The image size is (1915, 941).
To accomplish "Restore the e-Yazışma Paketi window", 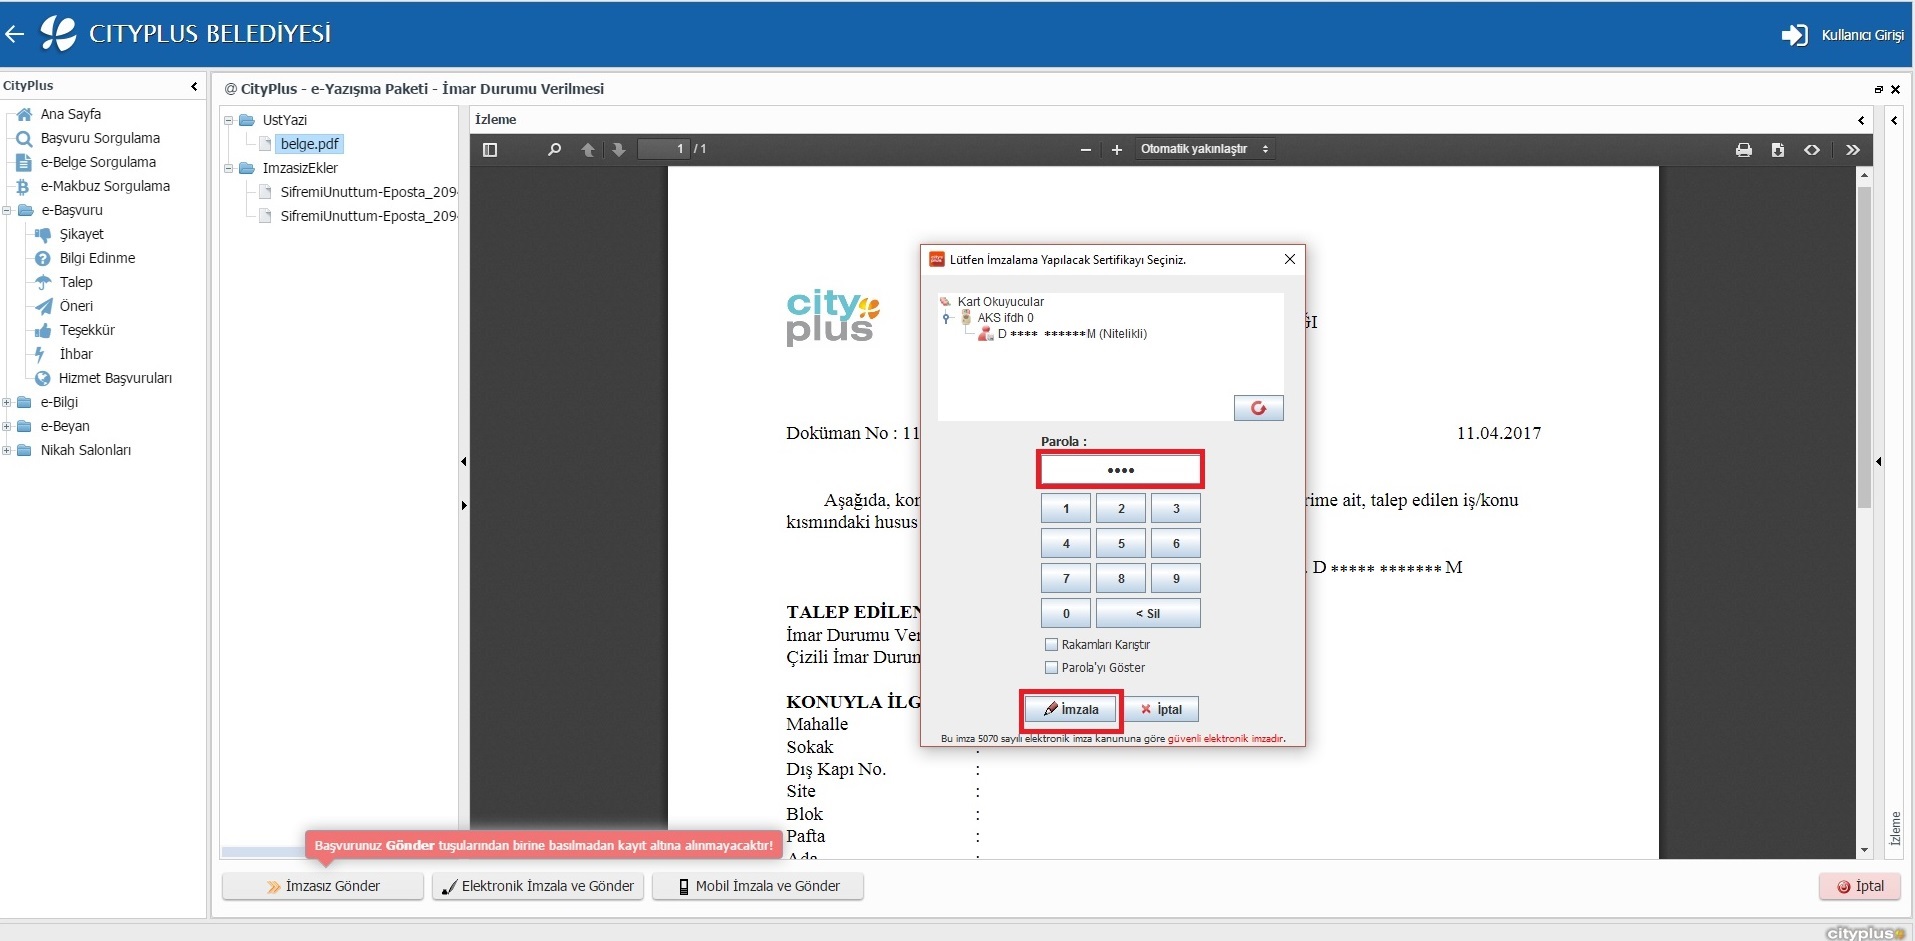I will (x=1878, y=89).
